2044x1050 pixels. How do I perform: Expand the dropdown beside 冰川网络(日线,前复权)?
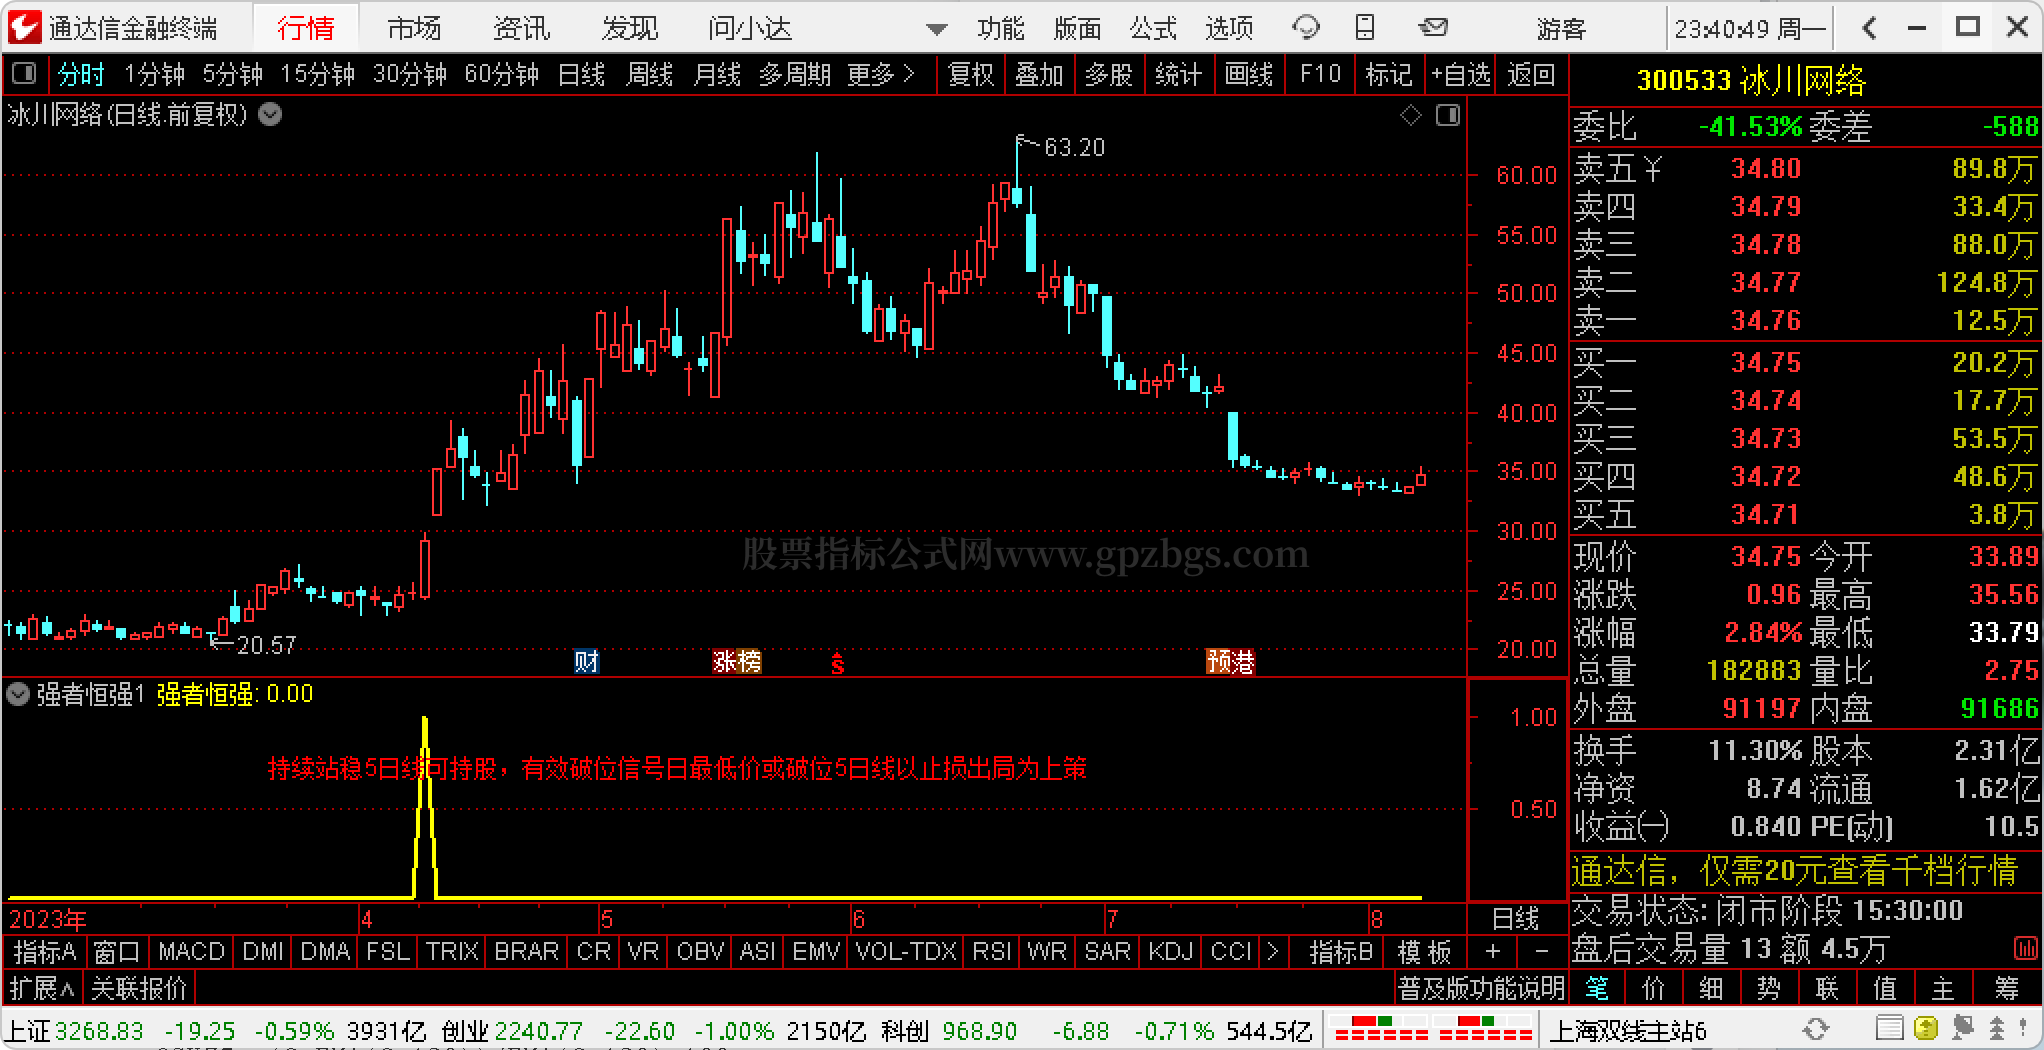[270, 114]
